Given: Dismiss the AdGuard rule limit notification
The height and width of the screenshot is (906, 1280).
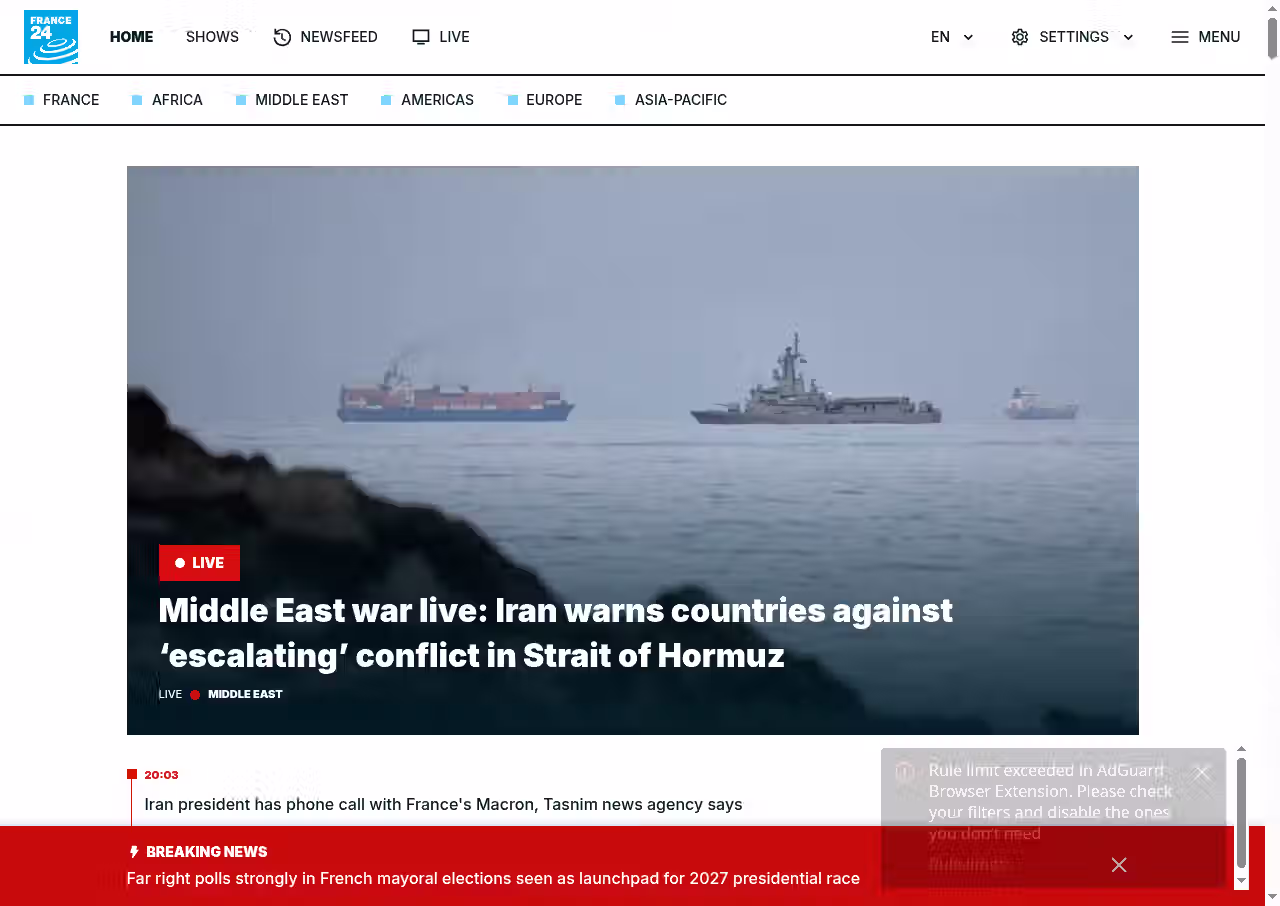Looking at the screenshot, I should 1202,773.
